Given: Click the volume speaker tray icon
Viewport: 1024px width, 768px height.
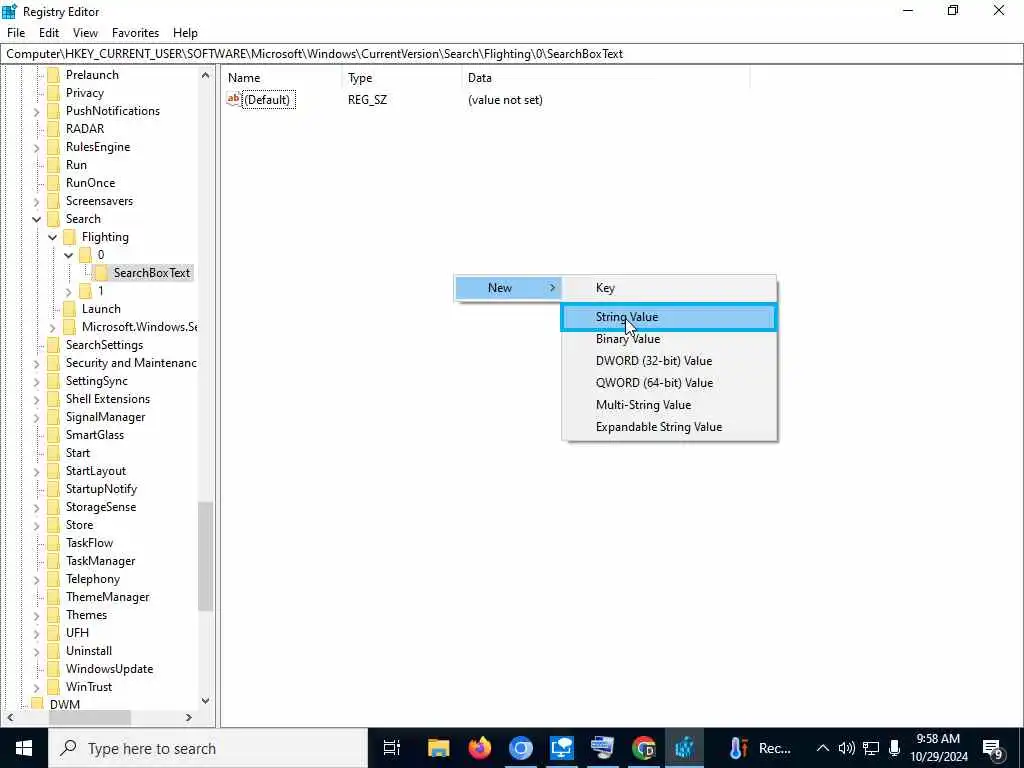Looking at the screenshot, I should coord(846,748).
